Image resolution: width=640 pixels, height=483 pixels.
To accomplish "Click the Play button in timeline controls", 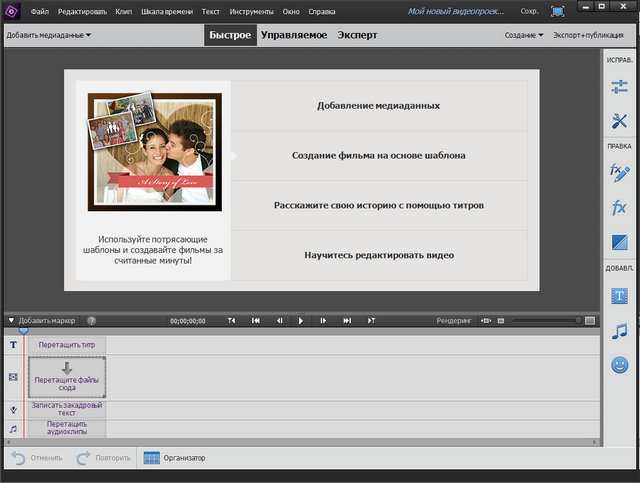I will [300, 321].
